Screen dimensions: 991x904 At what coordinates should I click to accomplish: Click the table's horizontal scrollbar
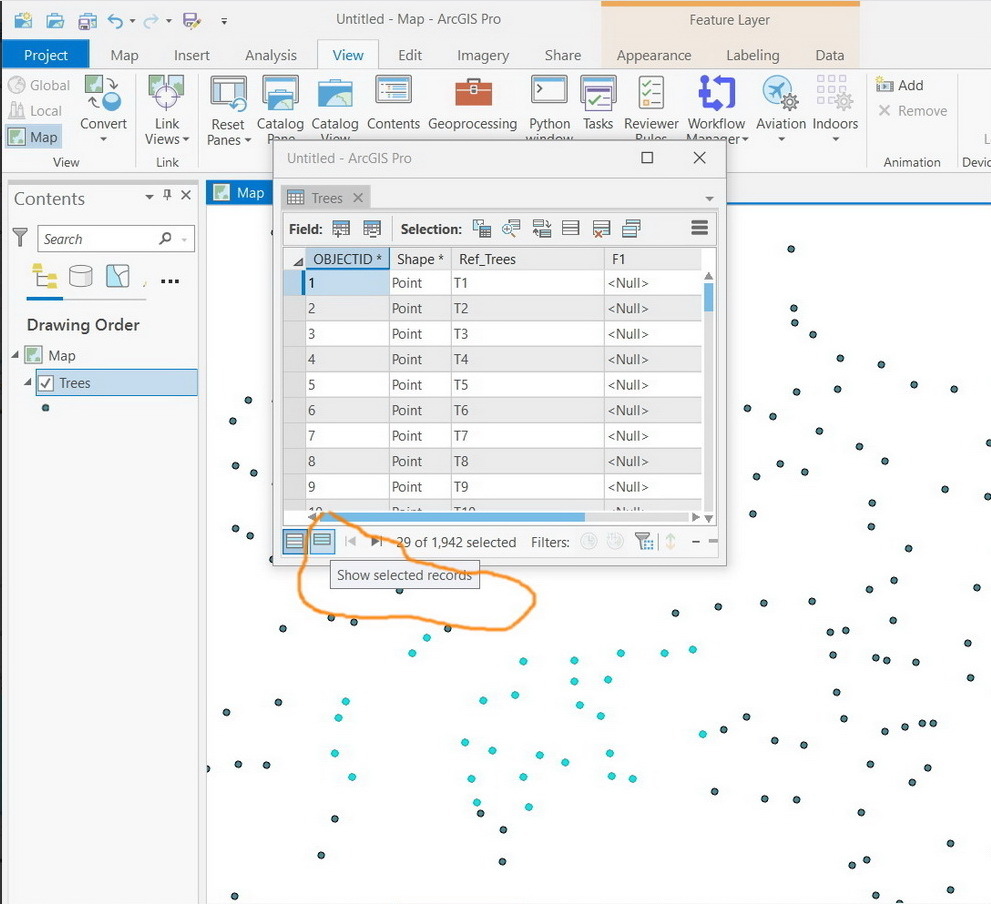tap(453, 517)
